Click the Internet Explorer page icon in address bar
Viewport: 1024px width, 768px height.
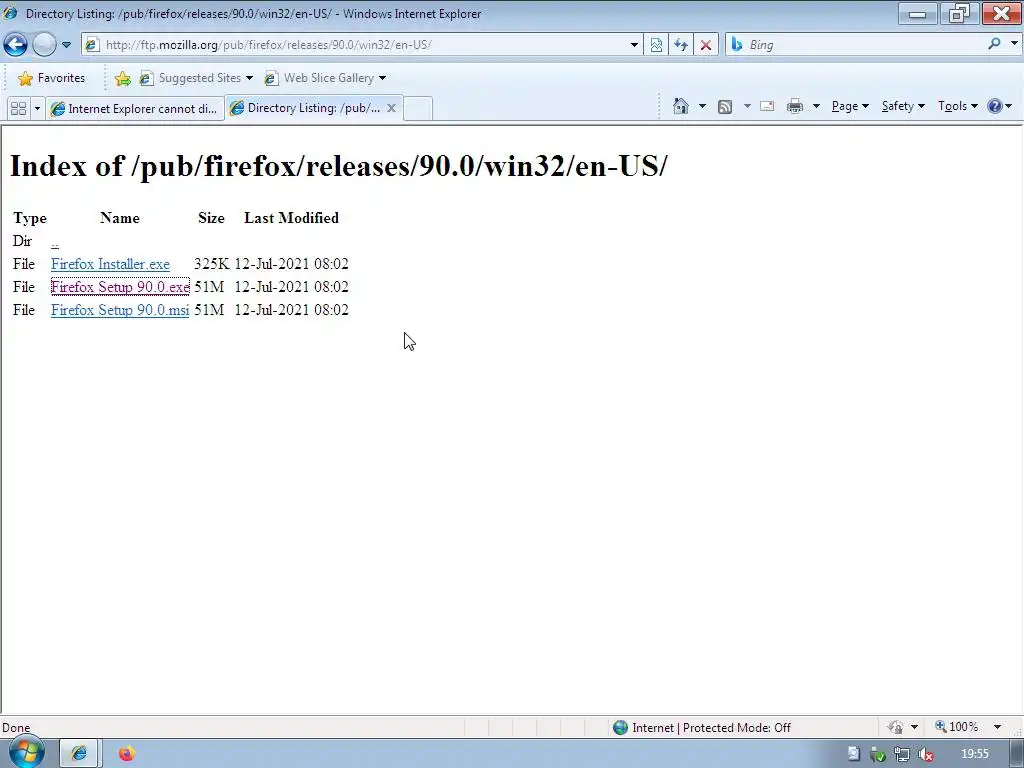point(92,44)
